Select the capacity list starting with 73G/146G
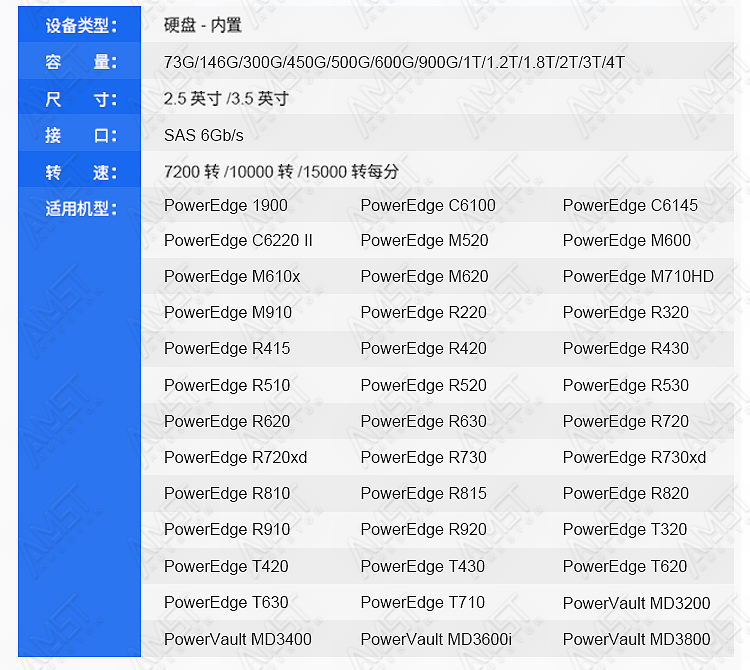The width and height of the screenshot is (750, 670). 394,62
